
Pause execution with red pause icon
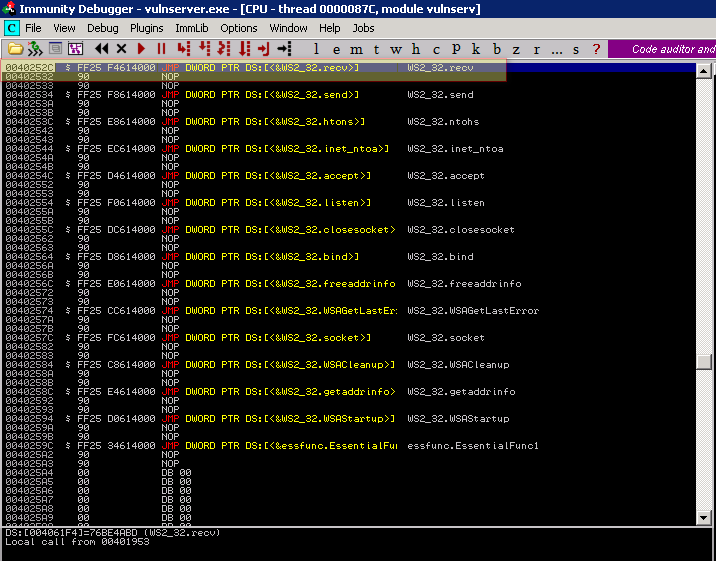(x=161, y=49)
